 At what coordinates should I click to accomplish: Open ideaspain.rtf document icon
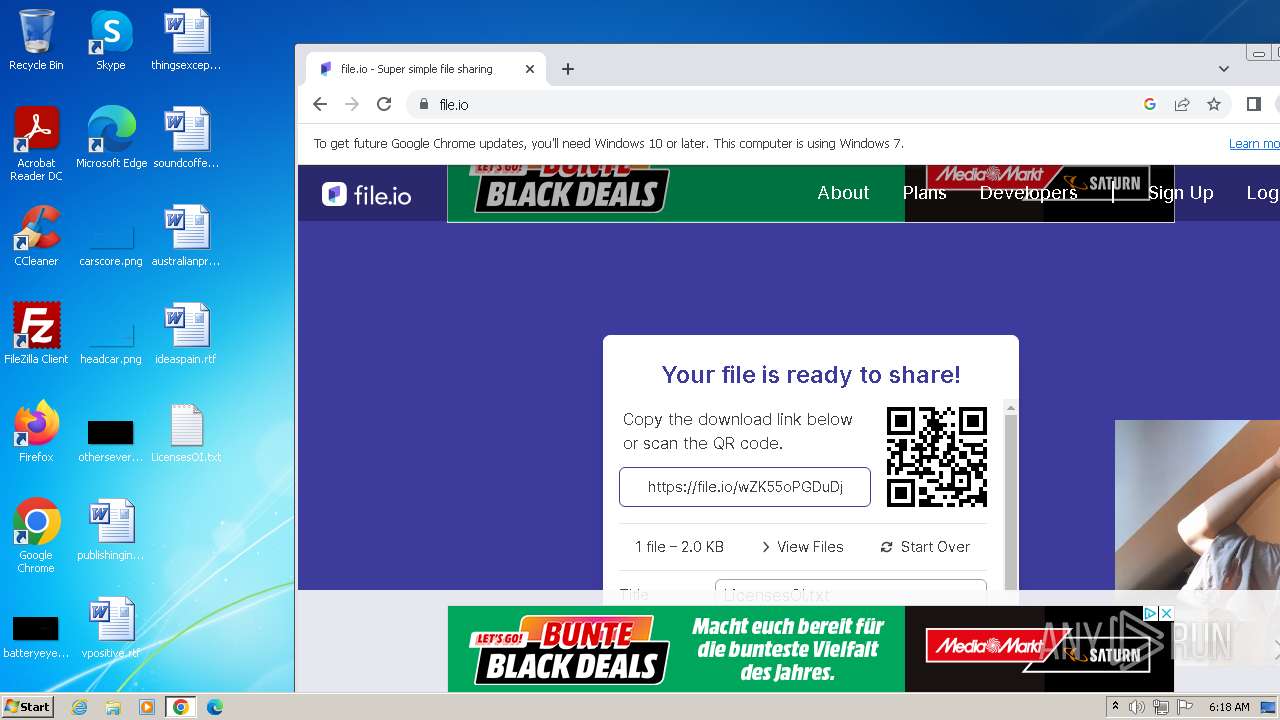click(x=186, y=334)
